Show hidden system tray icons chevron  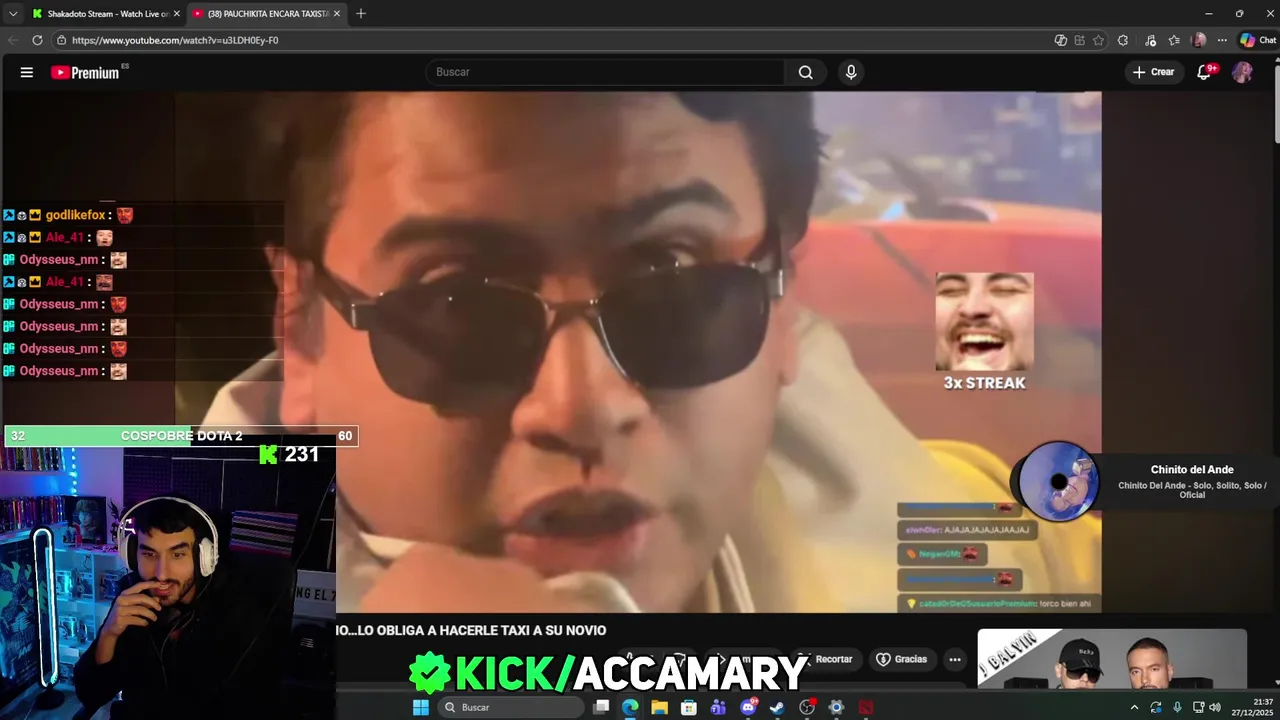click(1134, 707)
